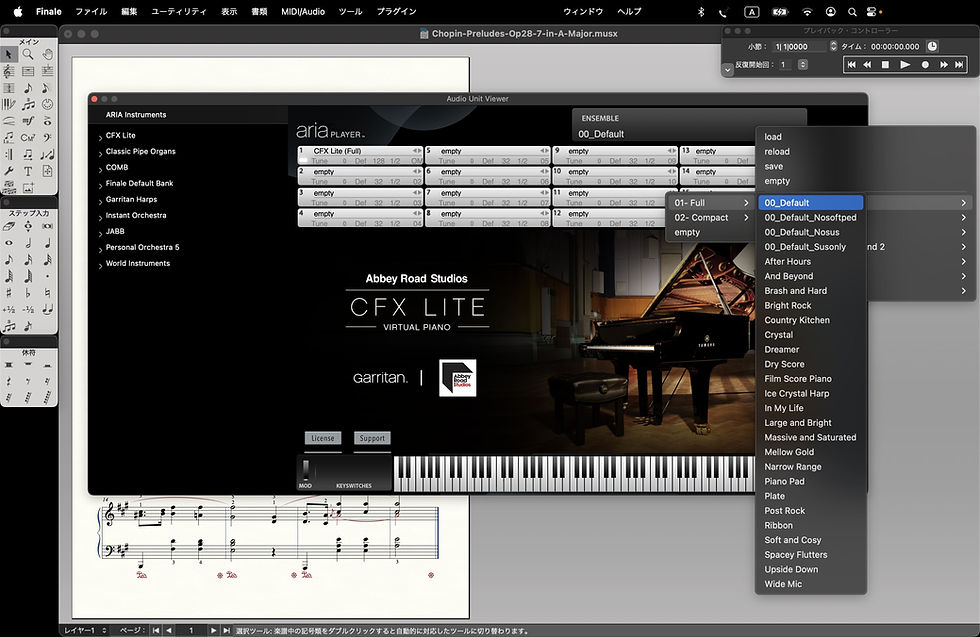
Task: Click the fast forward double-arrow button
Action: [x=943, y=64]
